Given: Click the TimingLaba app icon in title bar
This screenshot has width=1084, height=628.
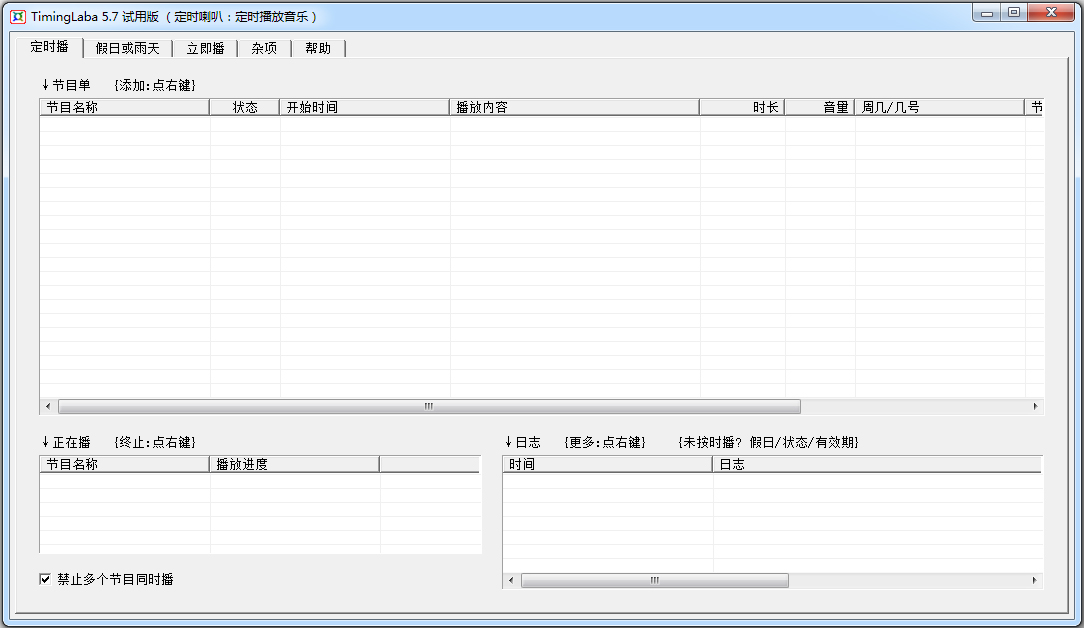Looking at the screenshot, I should pyautogui.click(x=17, y=16).
